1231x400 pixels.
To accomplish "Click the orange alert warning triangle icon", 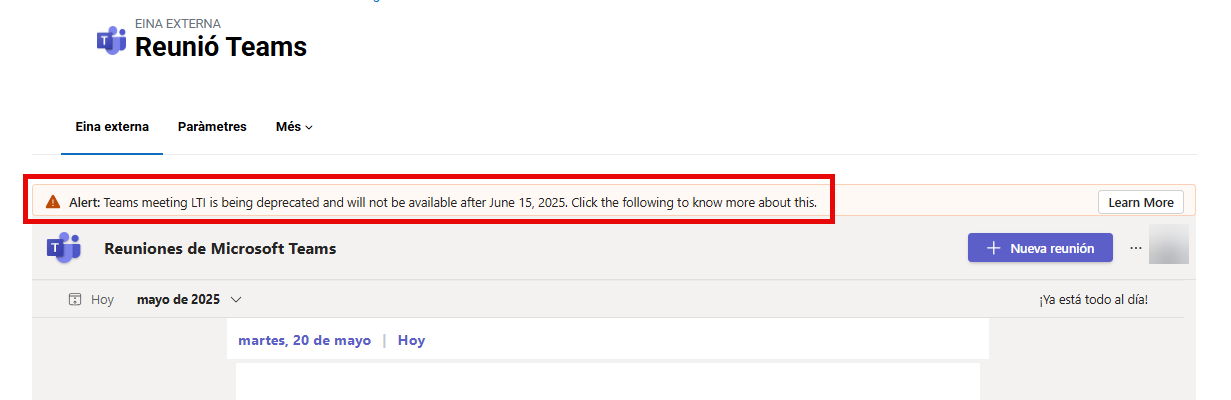I will coord(53,202).
